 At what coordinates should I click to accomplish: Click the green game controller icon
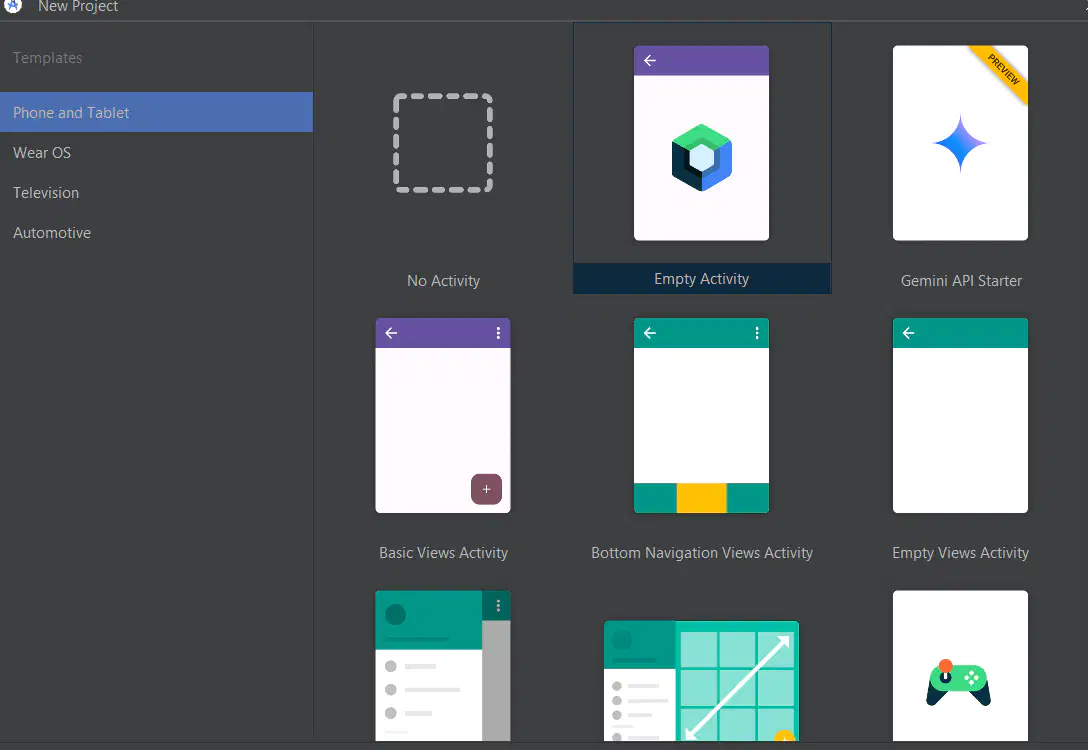pos(959,683)
